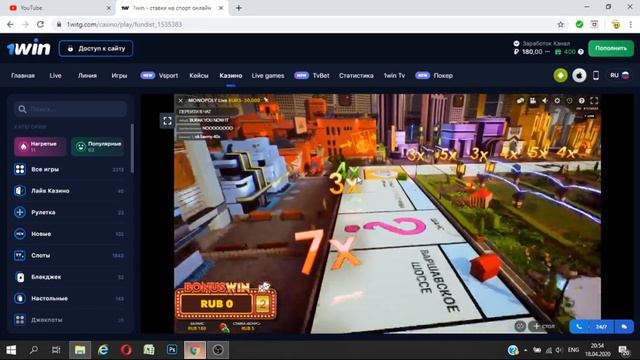Click the 24/7 support button
Viewport: 640px width, 360px height.
click(x=601, y=327)
